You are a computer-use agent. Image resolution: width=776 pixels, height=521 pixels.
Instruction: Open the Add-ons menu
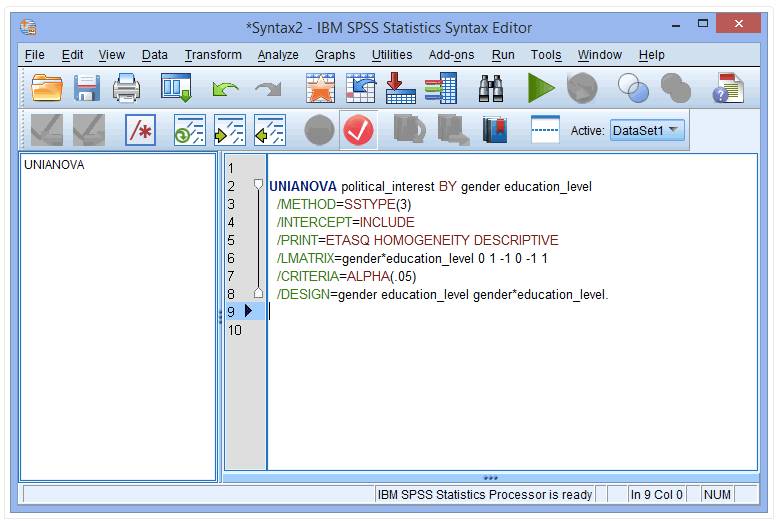point(451,55)
